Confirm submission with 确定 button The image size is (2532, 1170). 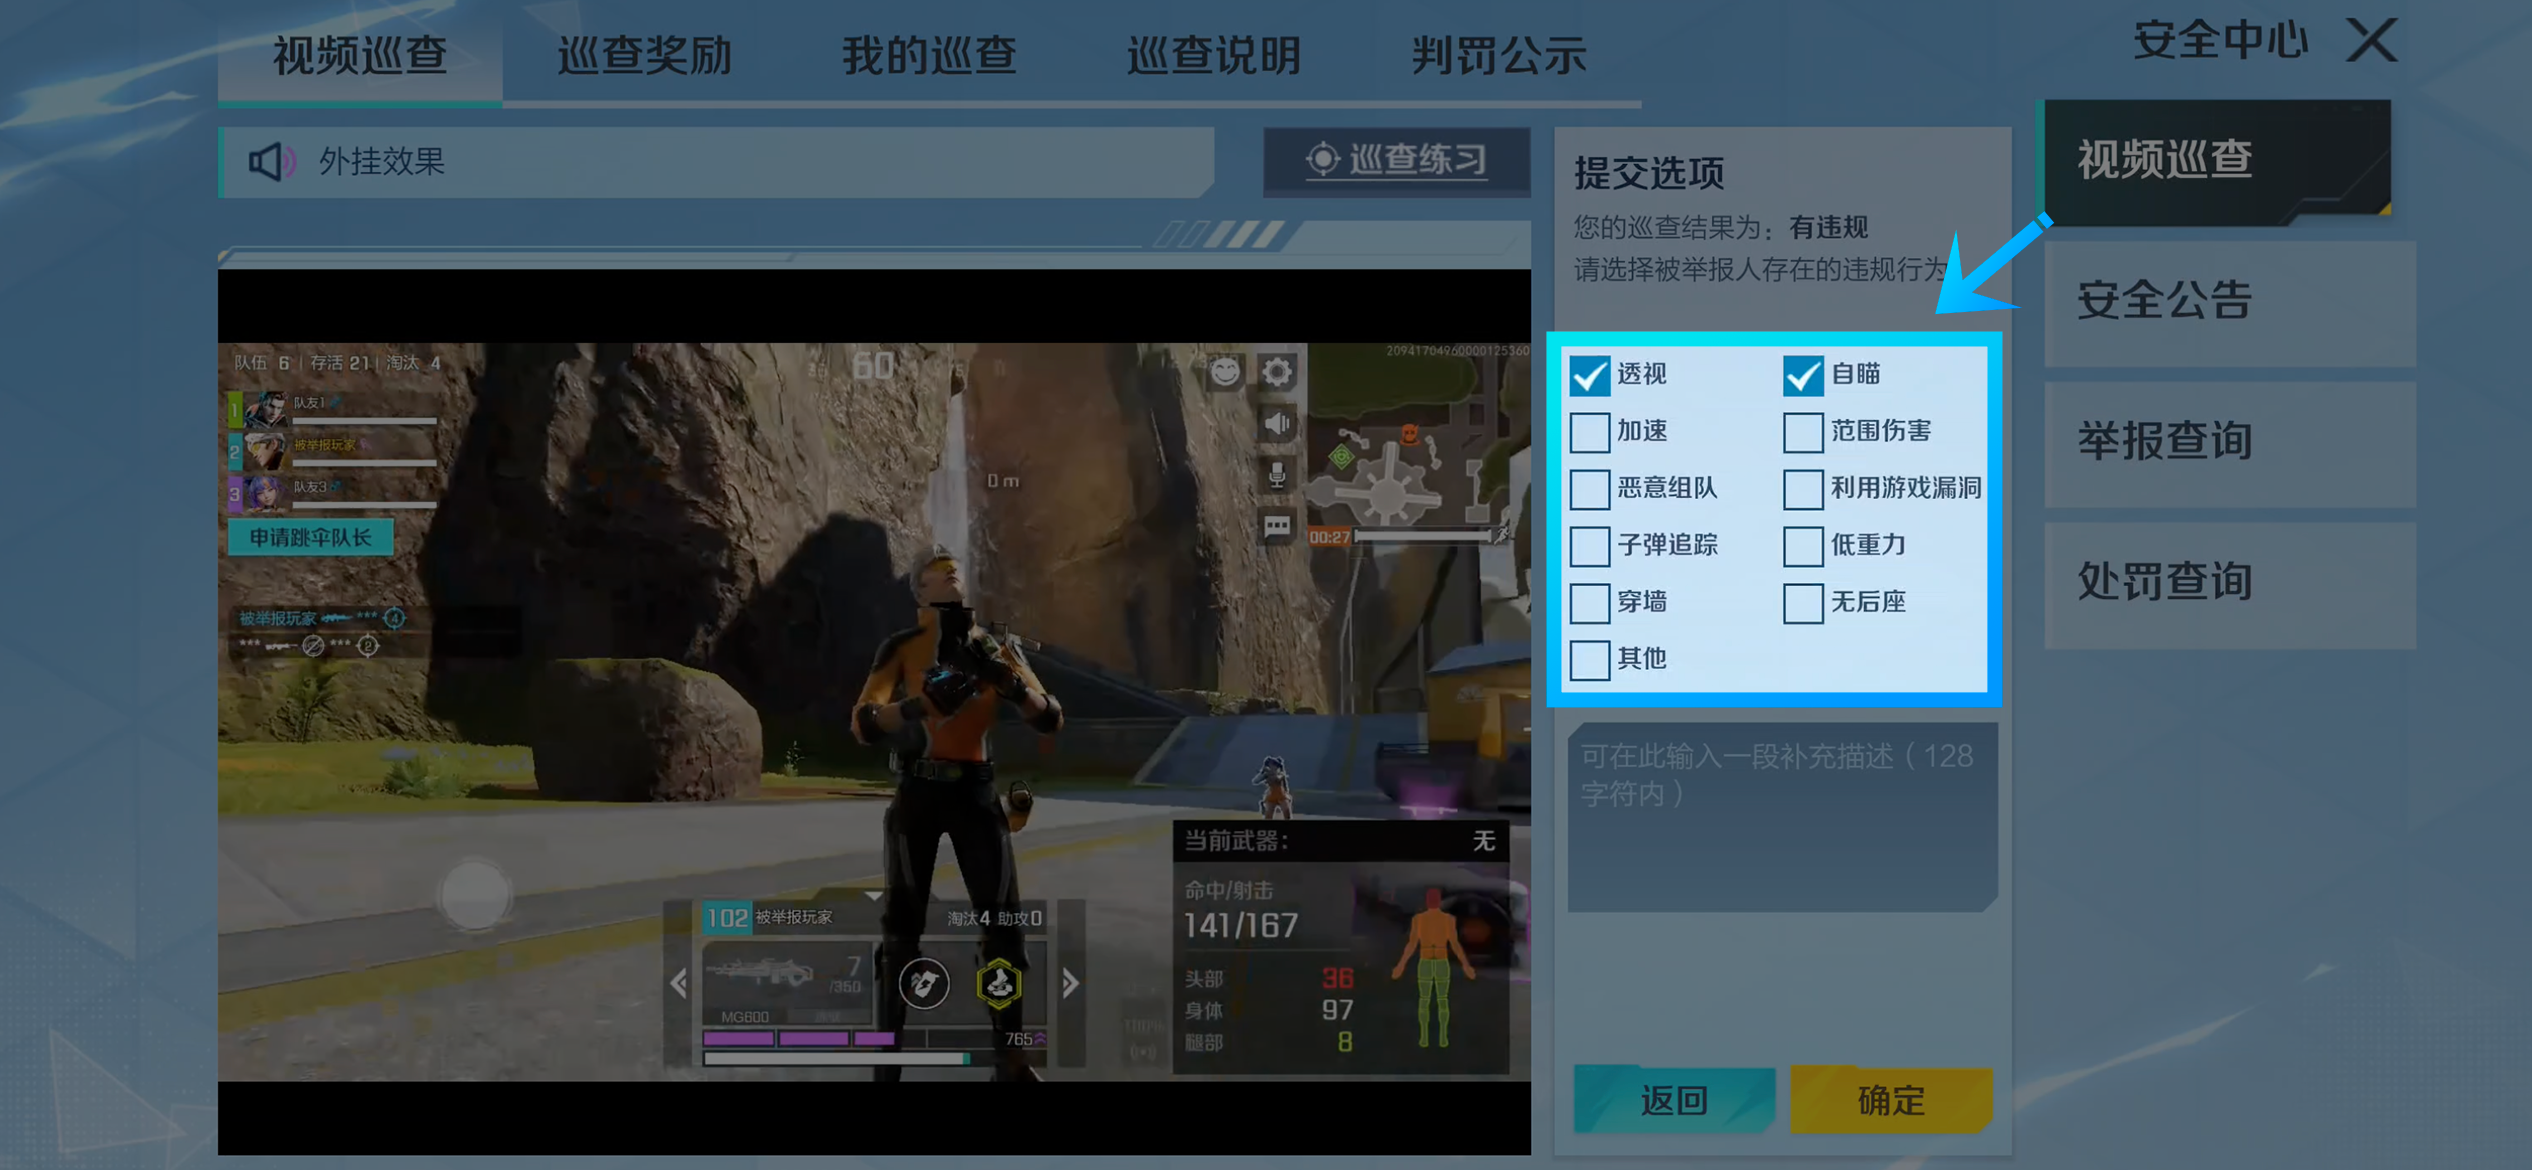click(x=1891, y=1099)
